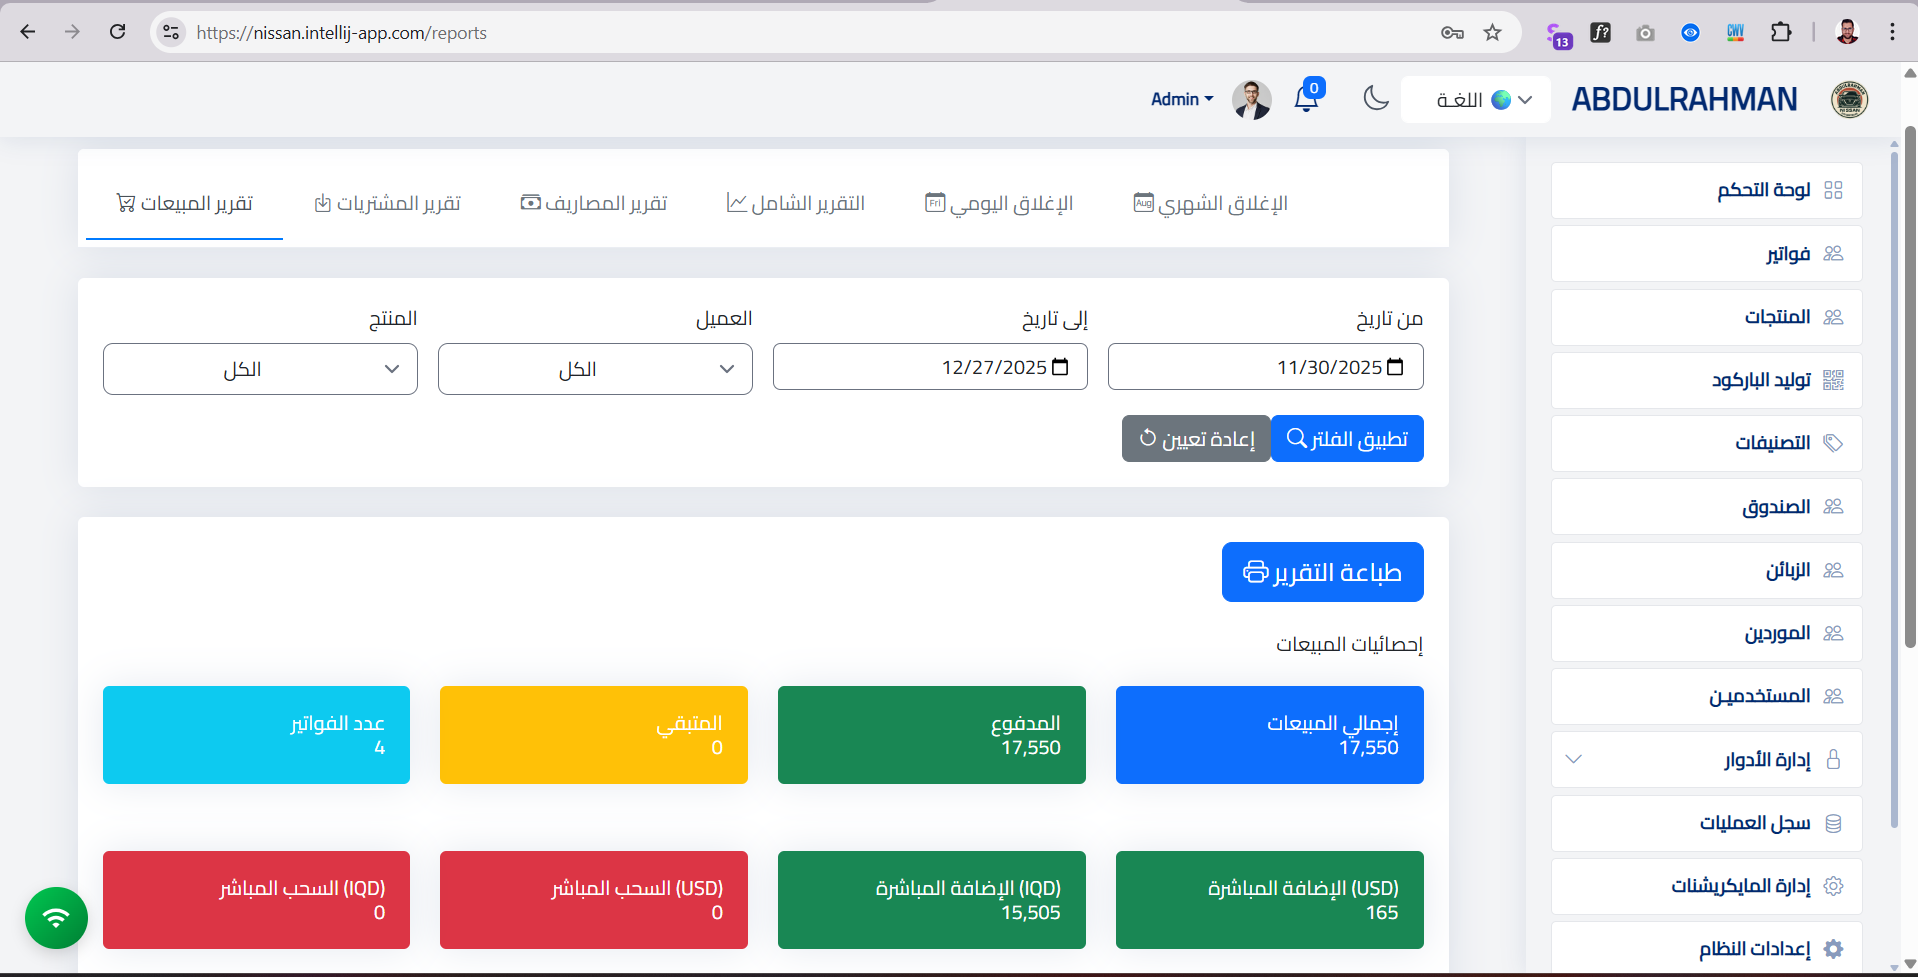Image resolution: width=1918 pixels, height=977 pixels.
Task: Click the green WiFi floating button
Action: click(56, 918)
